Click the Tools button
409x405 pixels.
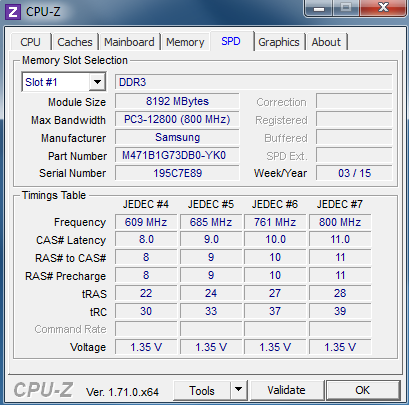click(202, 390)
